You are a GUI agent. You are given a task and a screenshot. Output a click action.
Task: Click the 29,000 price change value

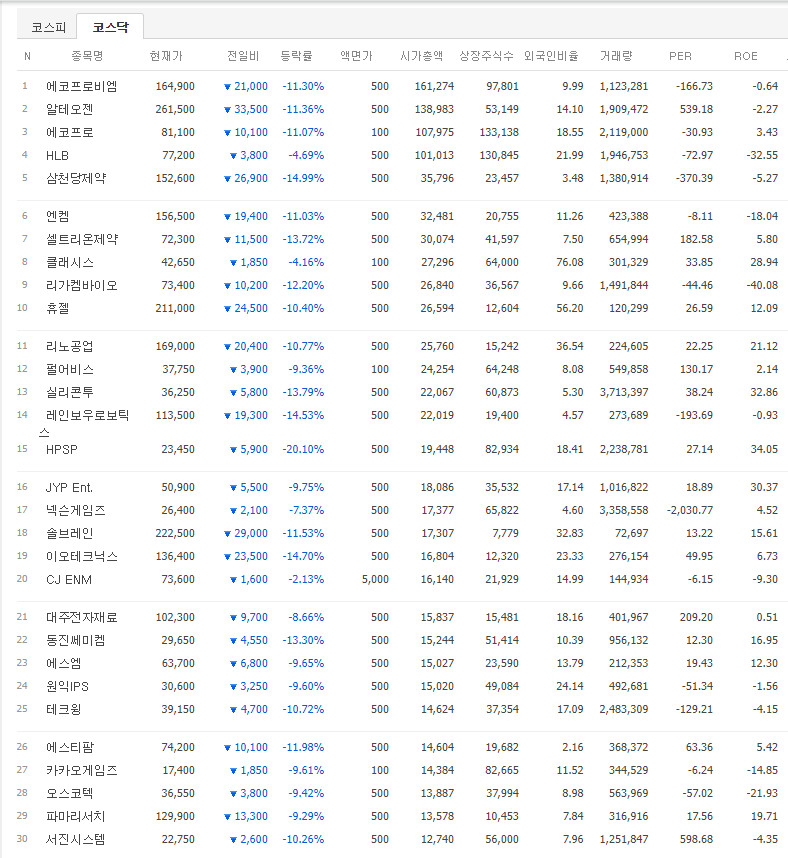pos(251,534)
